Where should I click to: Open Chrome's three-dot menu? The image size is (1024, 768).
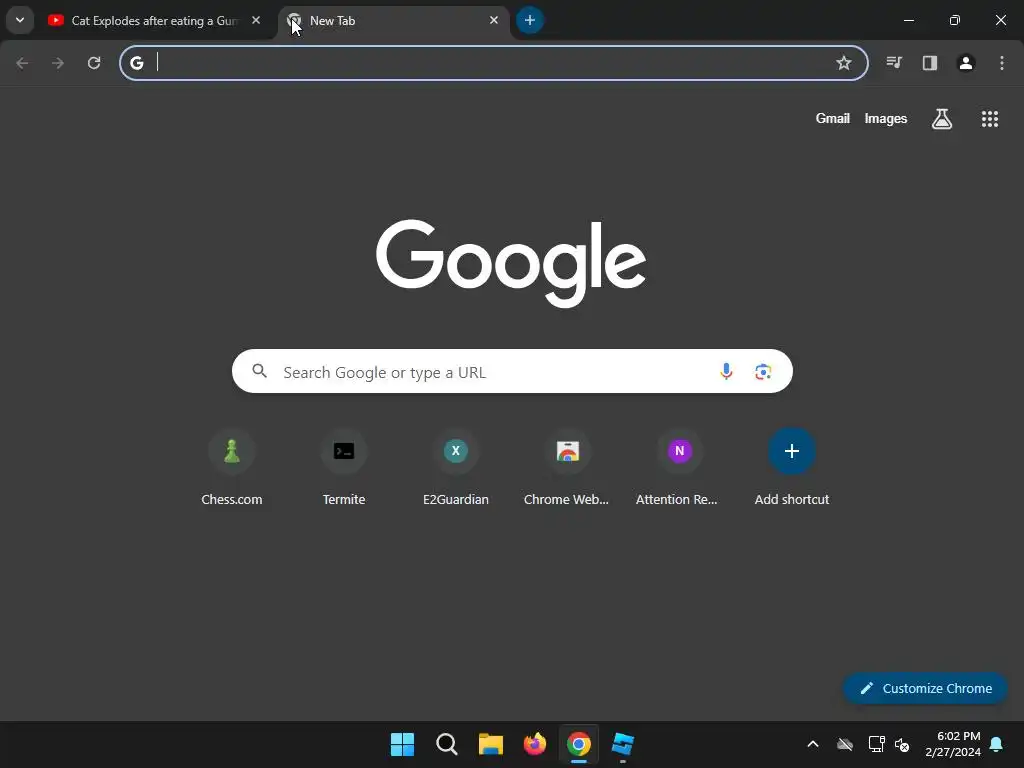[1002, 63]
